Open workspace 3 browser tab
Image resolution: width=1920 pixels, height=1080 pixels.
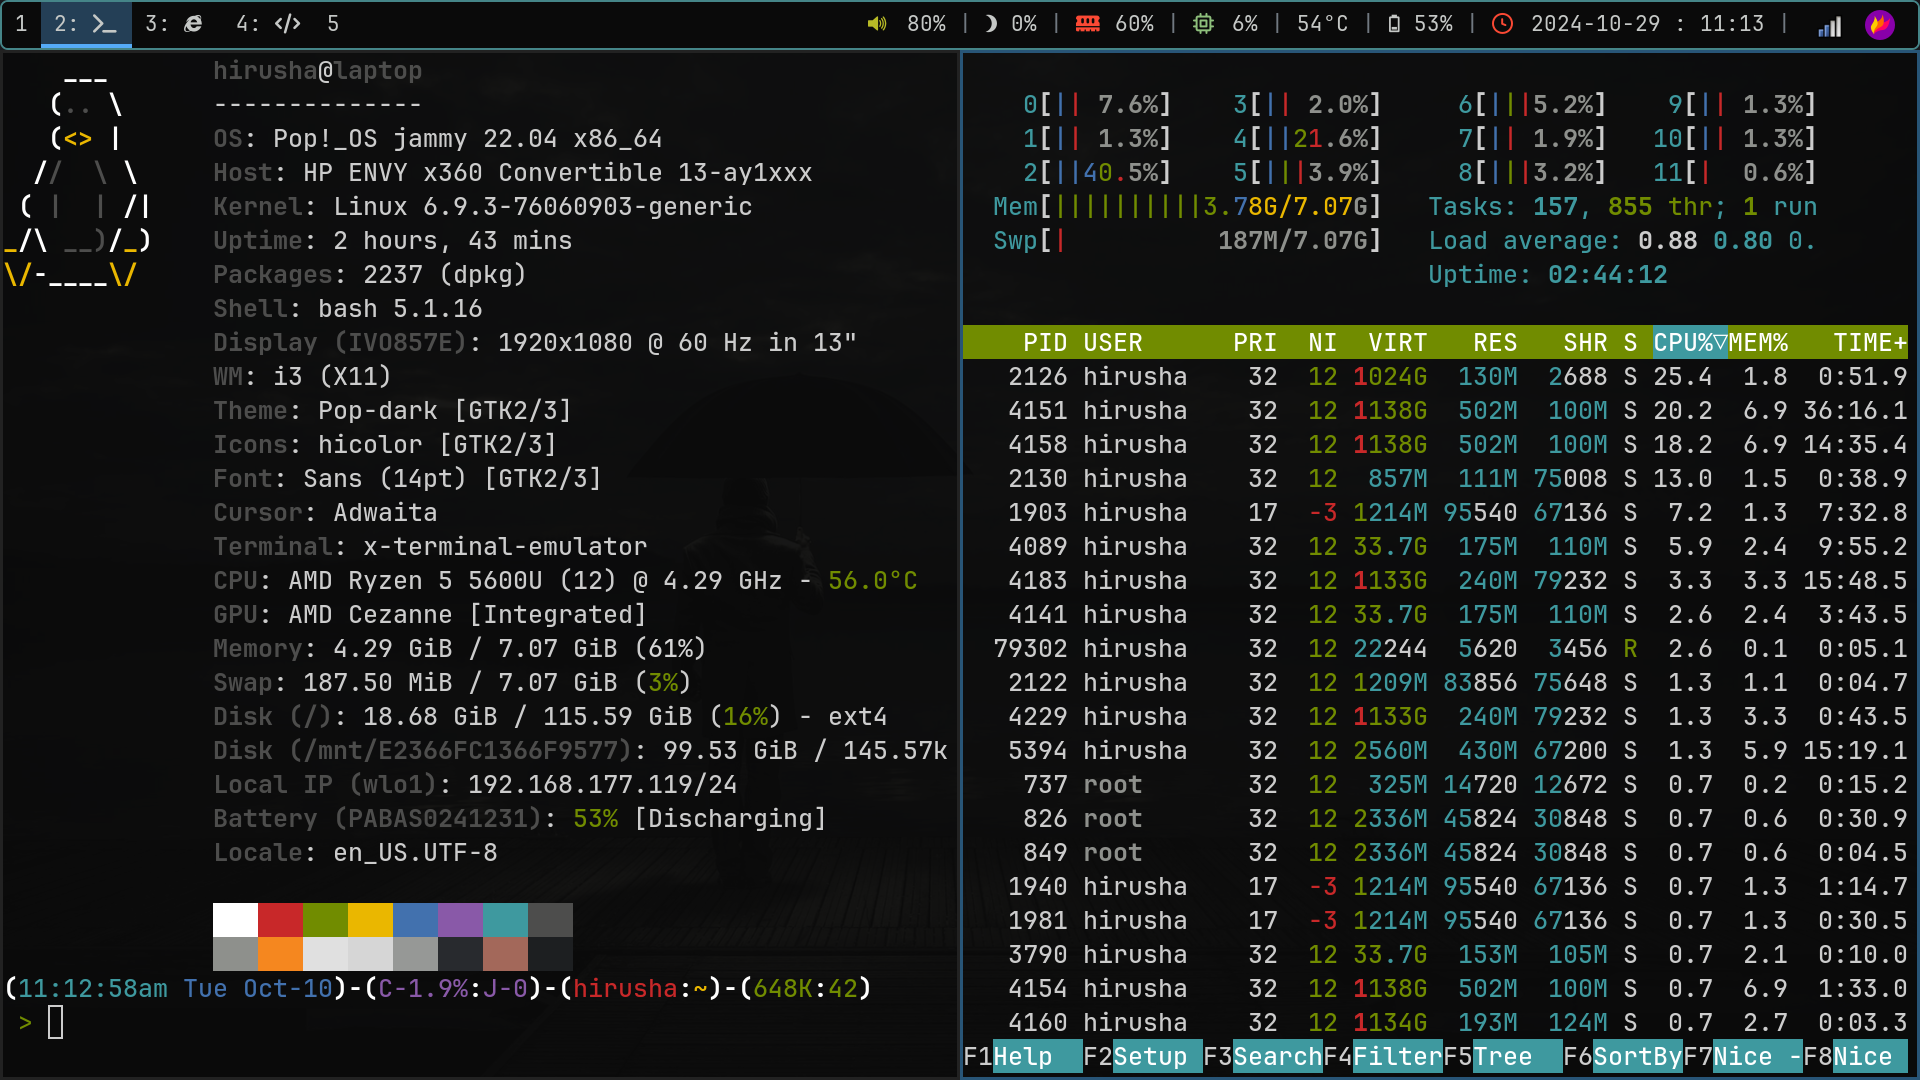pos(174,24)
